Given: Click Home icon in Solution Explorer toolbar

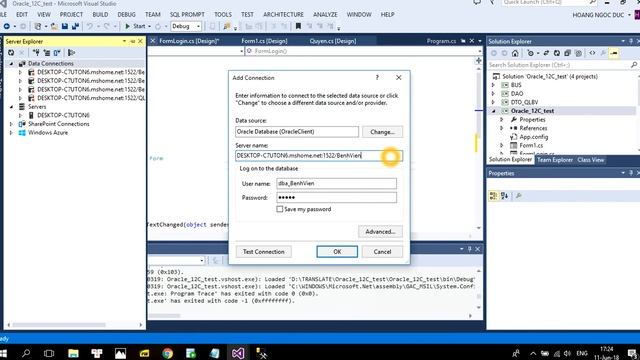Looking at the screenshot, I should click(x=515, y=53).
